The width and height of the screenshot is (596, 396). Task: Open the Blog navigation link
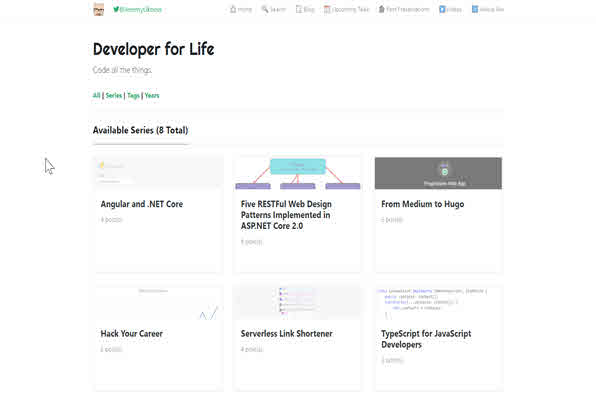pos(305,9)
